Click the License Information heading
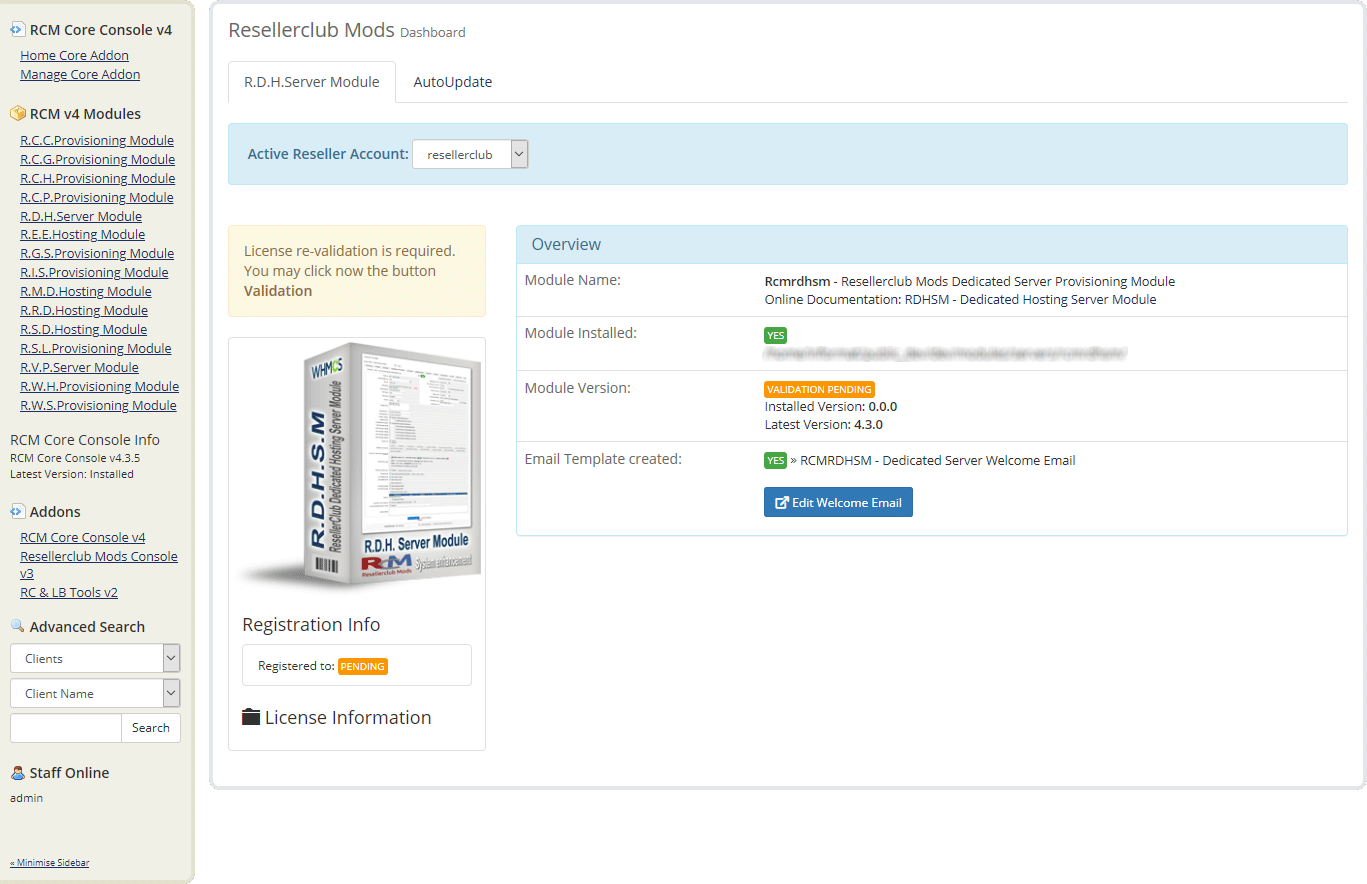The height and width of the screenshot is (884, 1367). (x=348, y=718)
